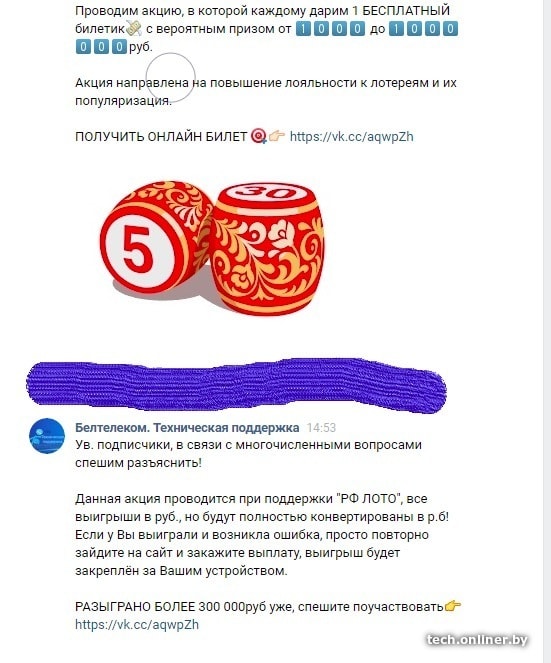Click the 14:53 message timestamp
Viewport: 551px width, 663px height.
321,428
